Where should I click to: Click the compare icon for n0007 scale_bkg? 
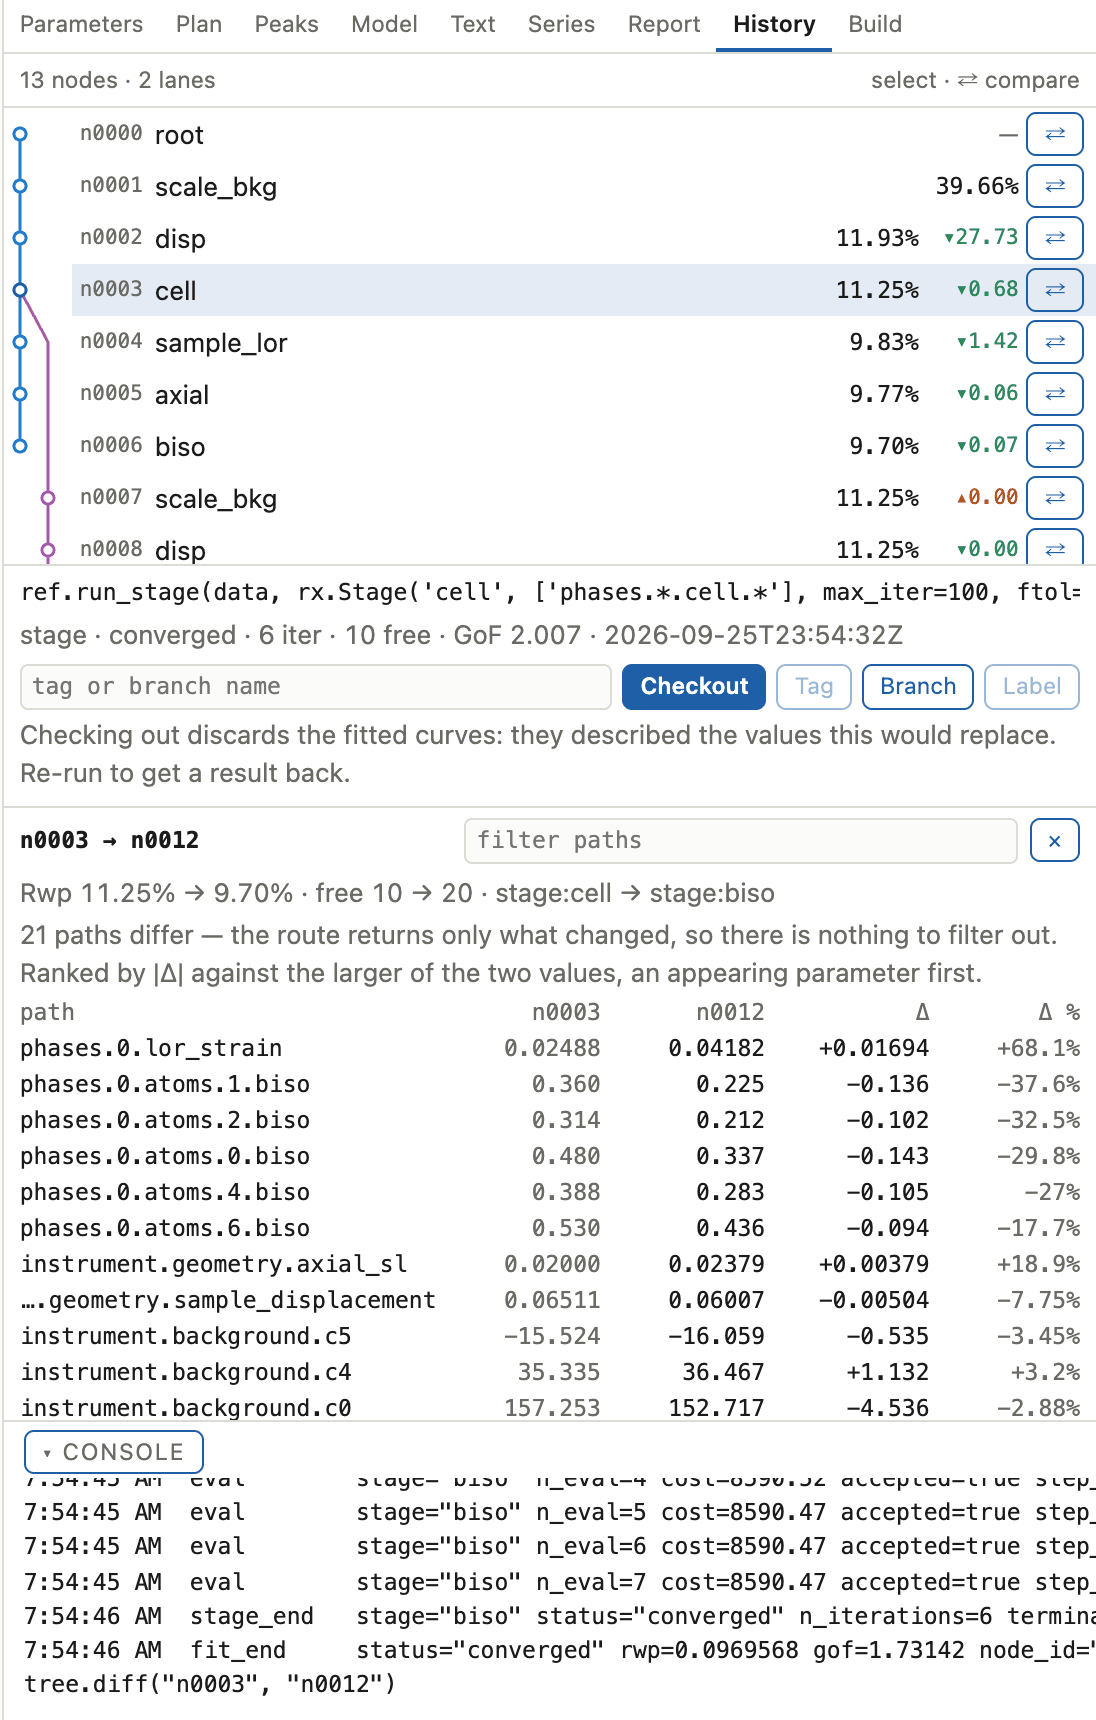click(1055, 498)
